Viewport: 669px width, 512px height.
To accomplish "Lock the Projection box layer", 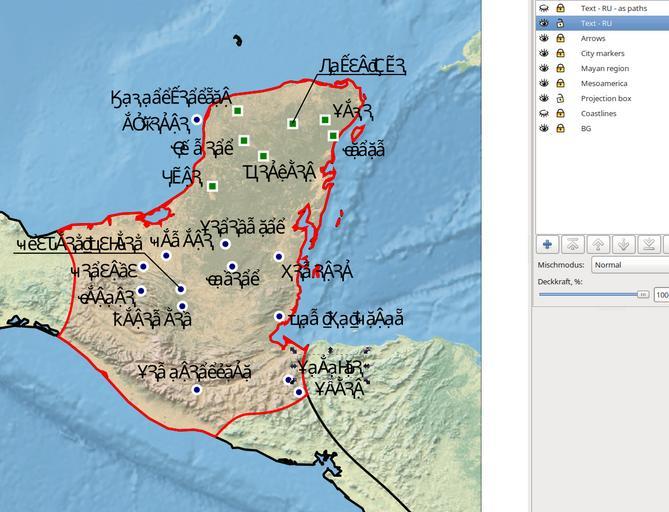I will [x=560, y=99].
